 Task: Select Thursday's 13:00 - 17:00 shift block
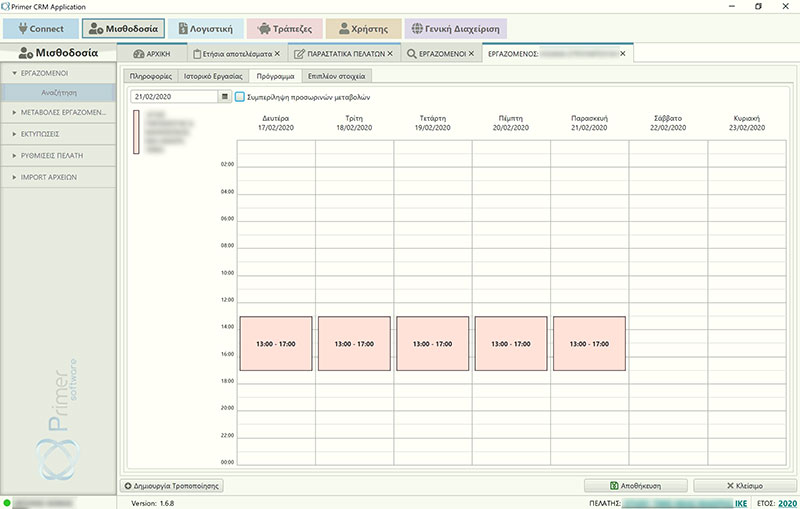click(x=511, y=343)
